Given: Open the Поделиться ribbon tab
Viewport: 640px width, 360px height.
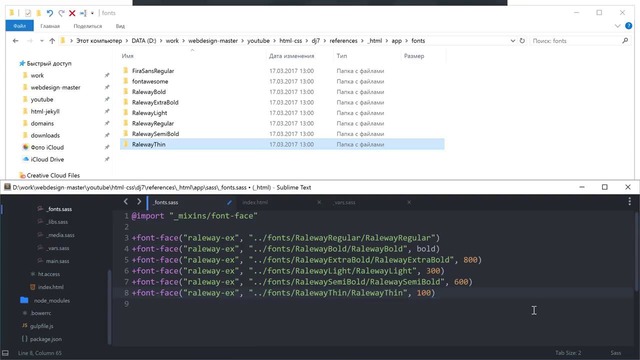Looking at the screenshot, I should click(88, 26).
